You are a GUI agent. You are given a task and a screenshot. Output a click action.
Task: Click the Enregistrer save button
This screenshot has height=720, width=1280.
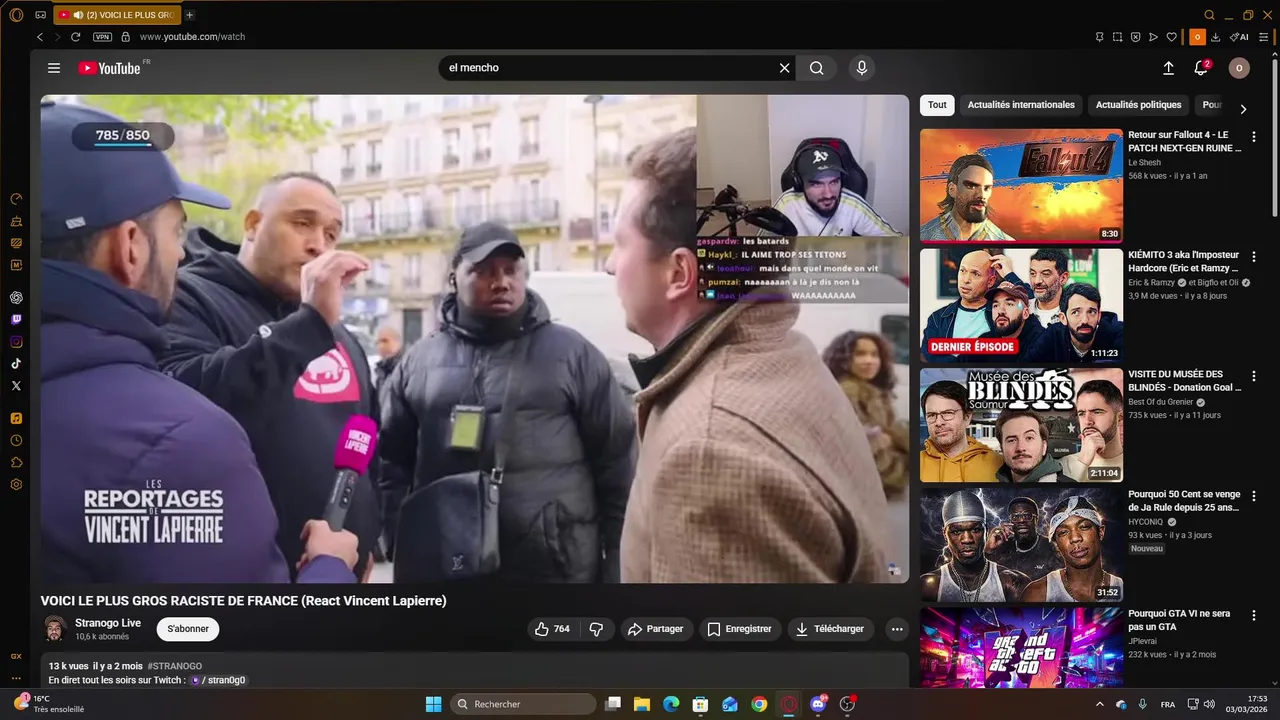pyautogui.click(x=739, y=629)
